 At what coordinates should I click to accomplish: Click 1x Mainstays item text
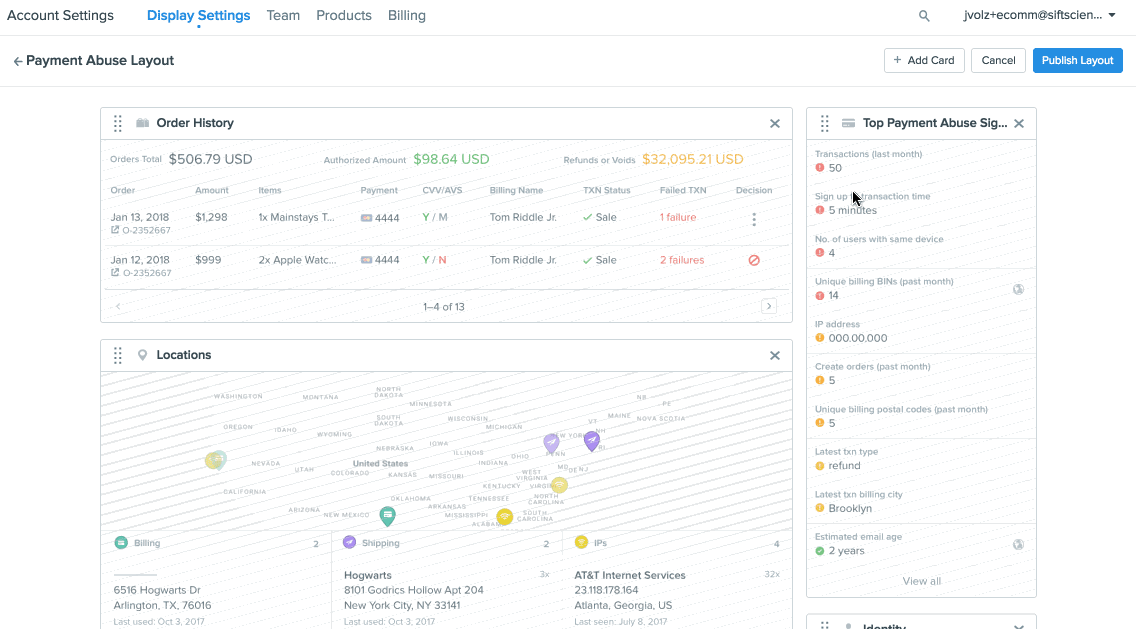(x=296, y=217)
